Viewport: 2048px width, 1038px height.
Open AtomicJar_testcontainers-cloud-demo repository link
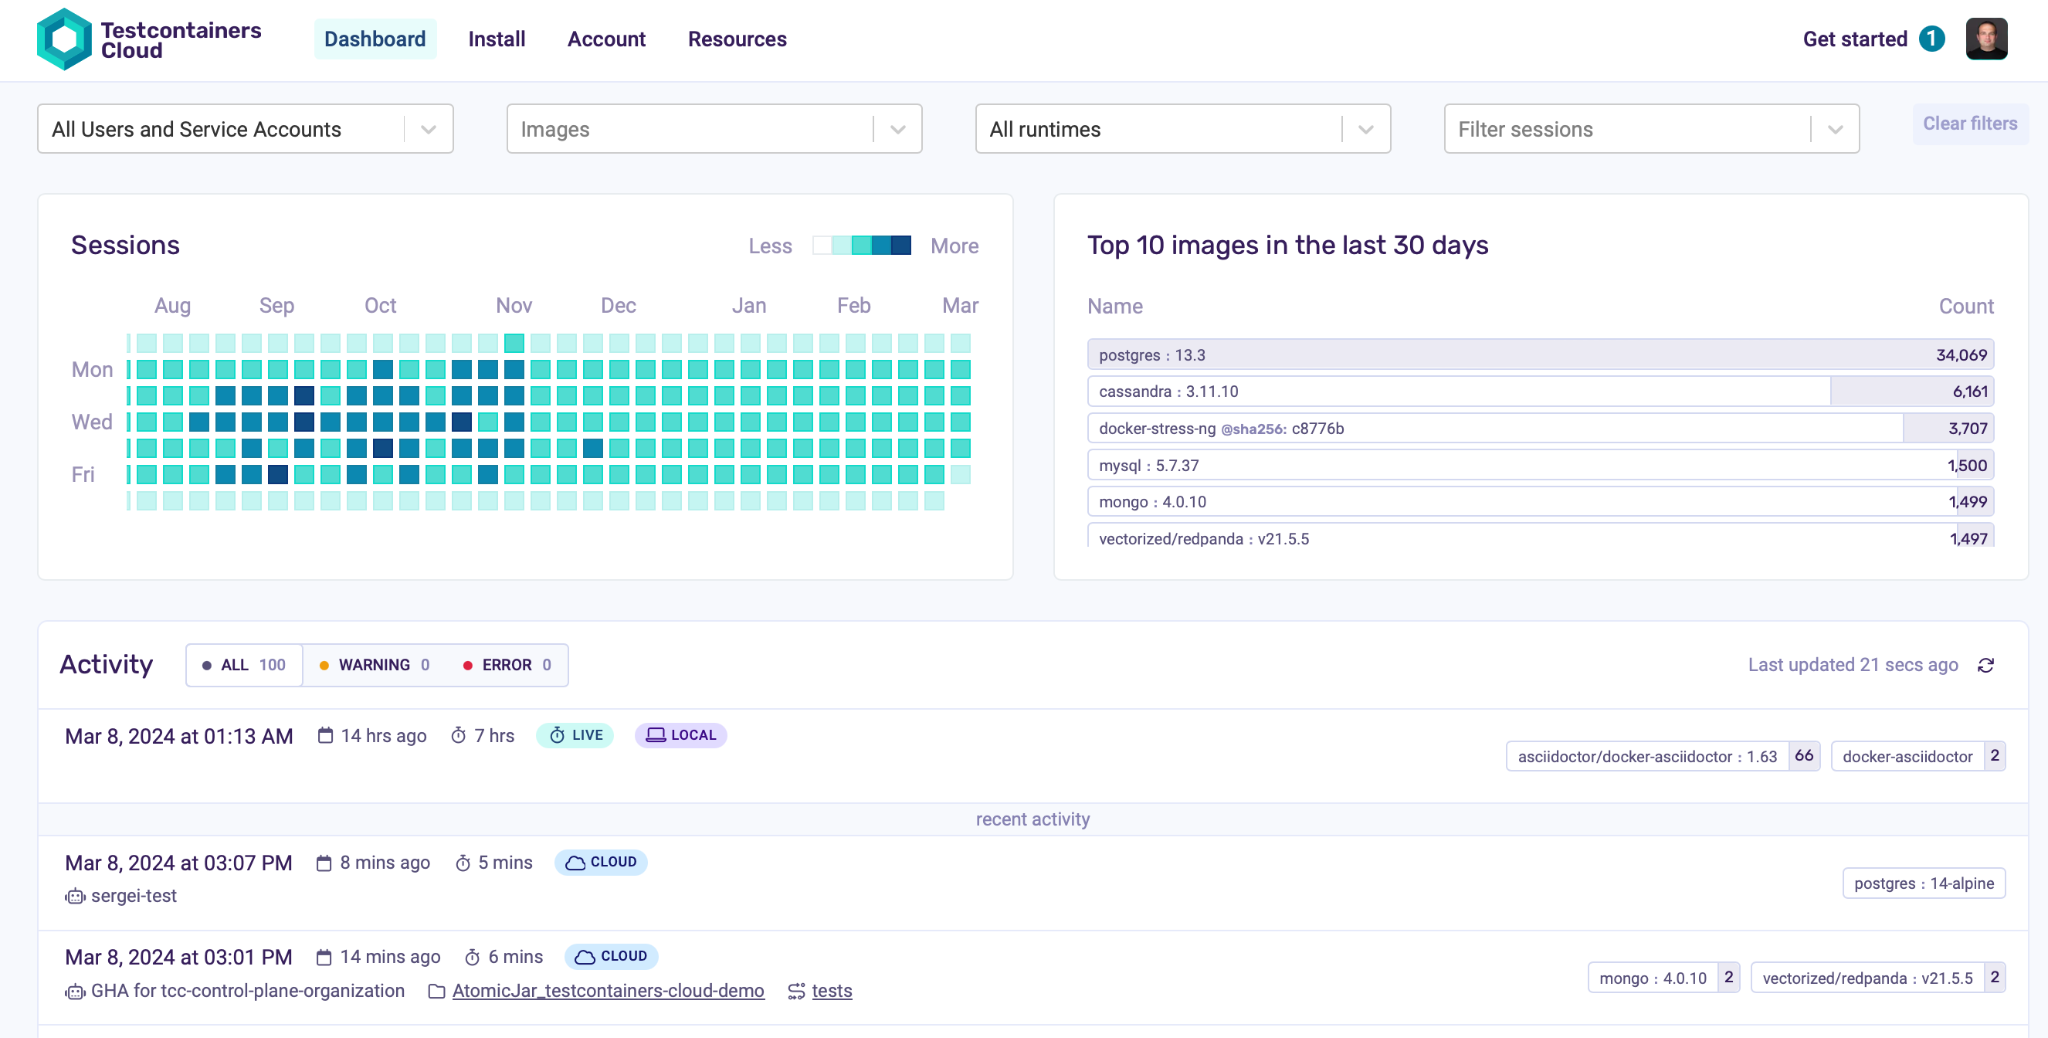point(608,991)
